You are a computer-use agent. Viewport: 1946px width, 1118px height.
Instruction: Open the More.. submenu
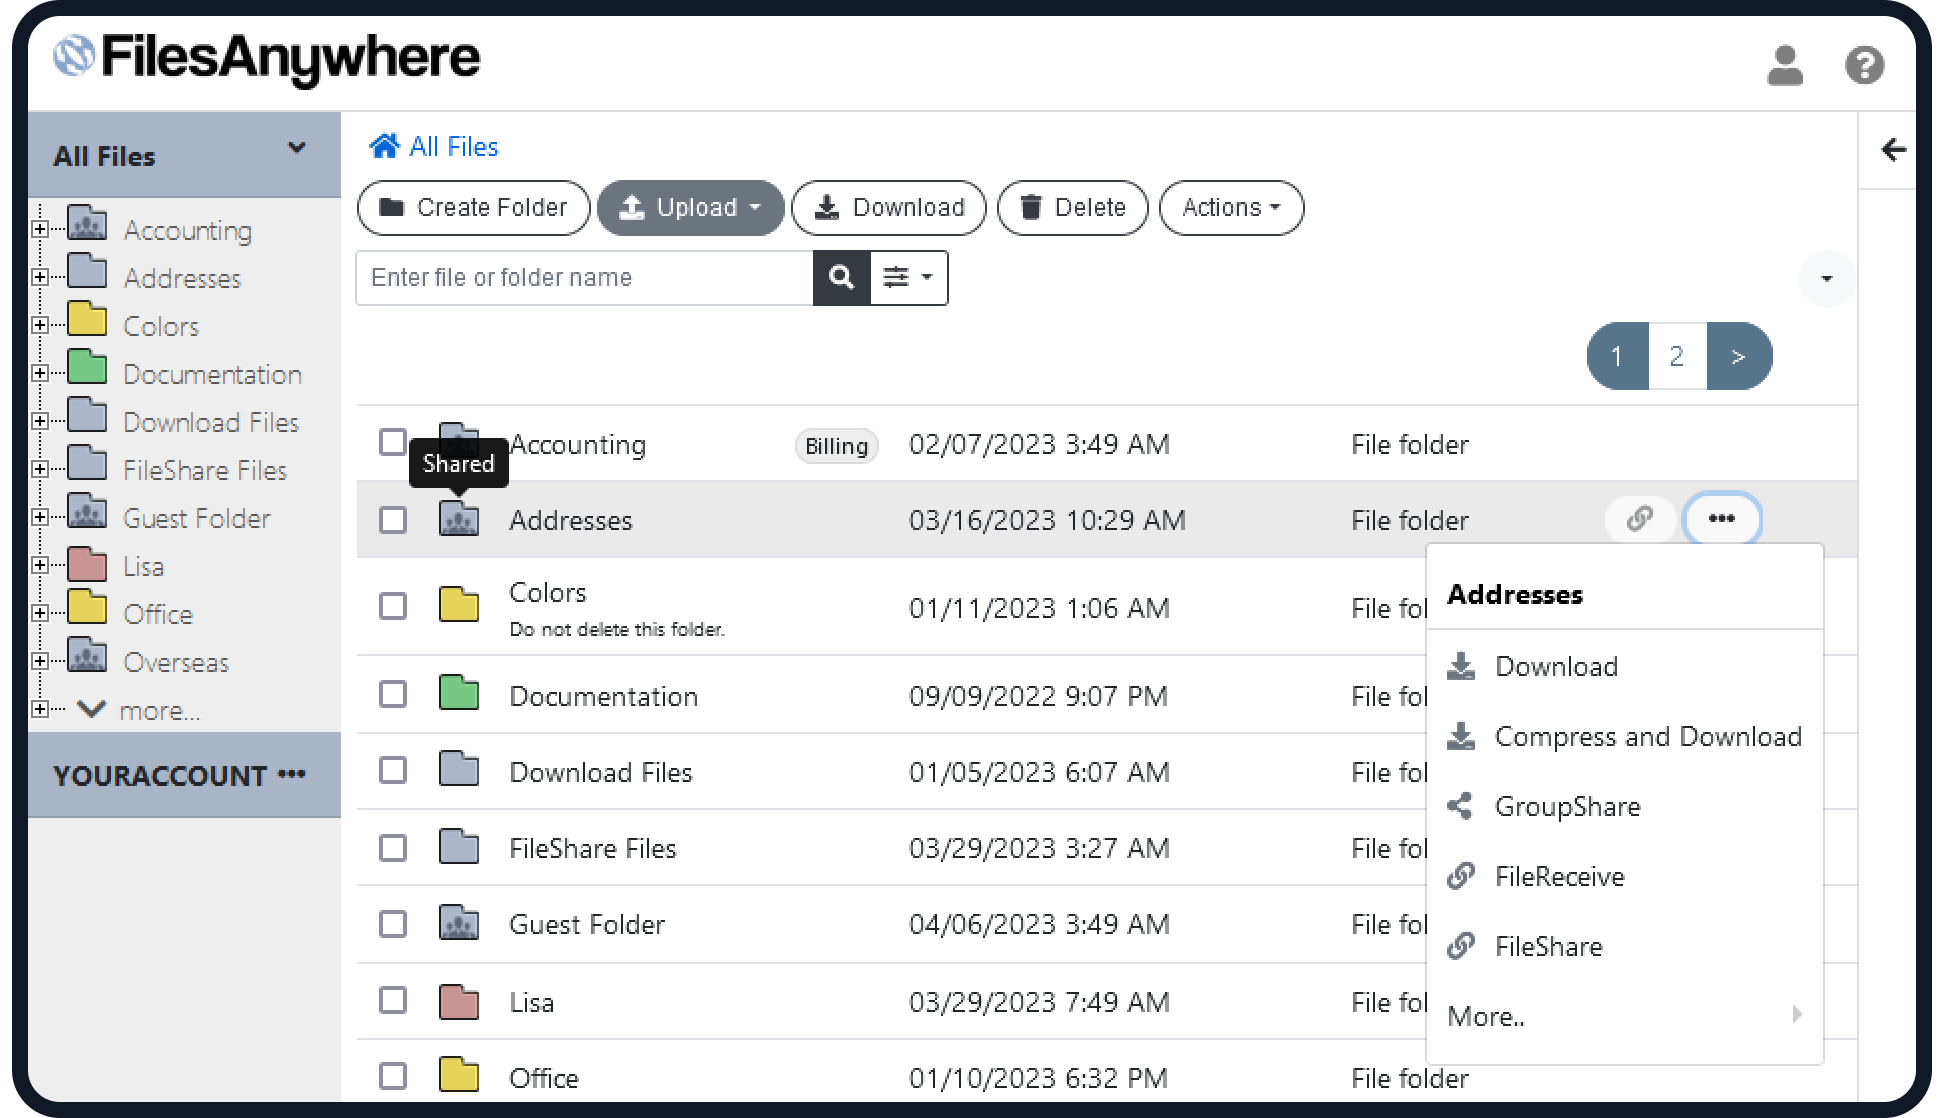point(1625,1016)
